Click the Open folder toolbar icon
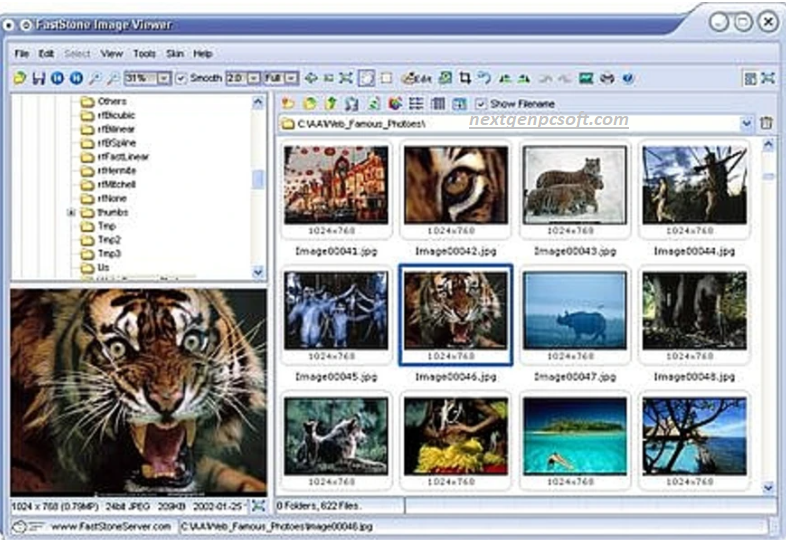Viewport: 786px width, 540px height. click(x=20, y=78)
